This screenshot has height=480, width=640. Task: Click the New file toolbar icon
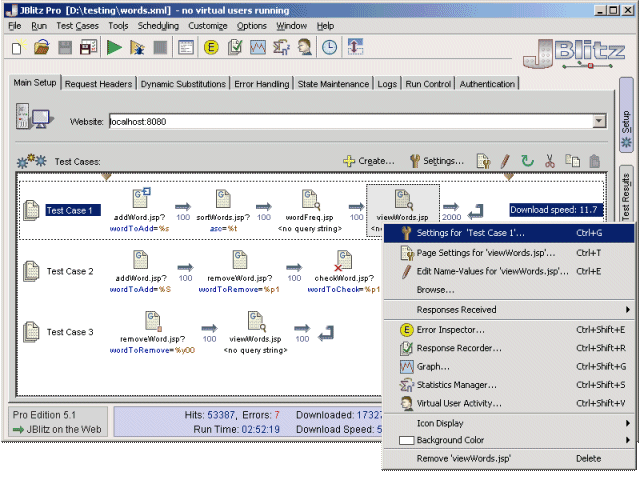(18, 47)
